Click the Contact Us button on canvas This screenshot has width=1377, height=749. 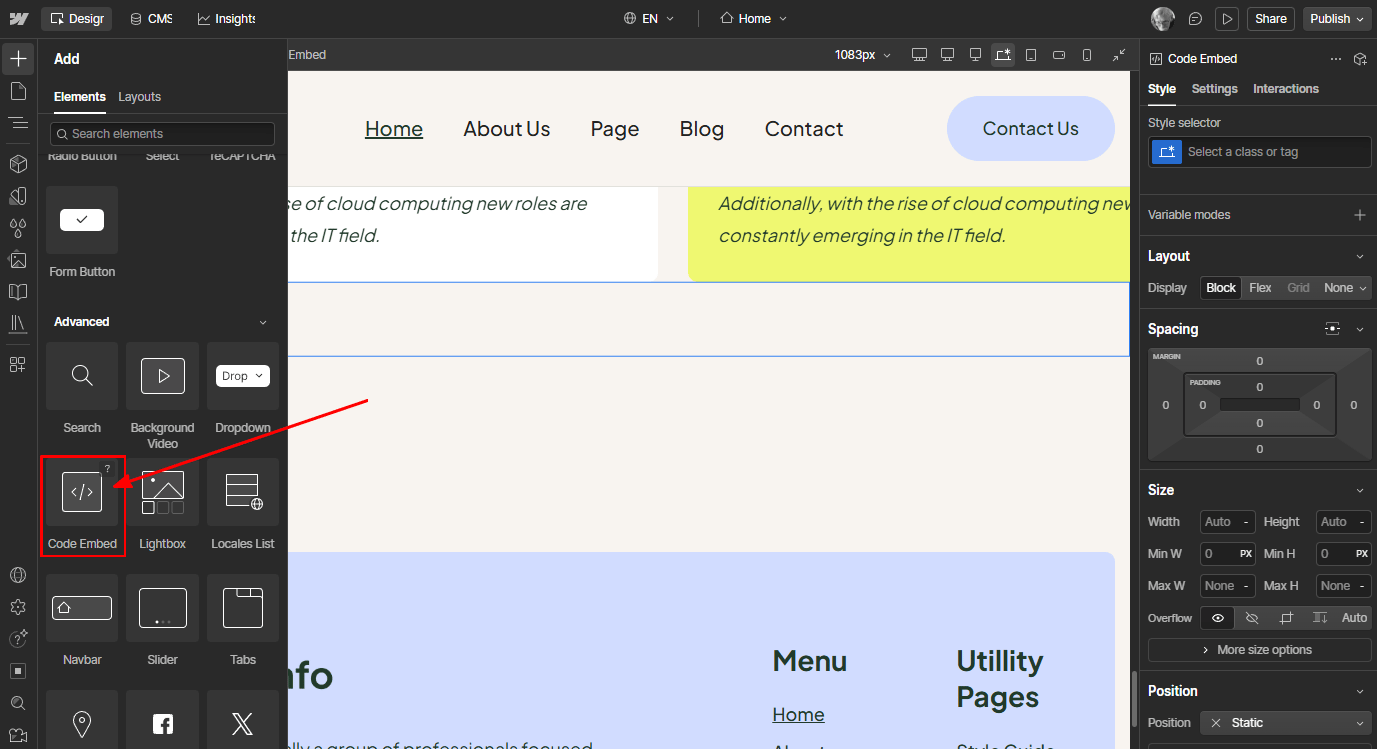click(x=1031, y=129)
